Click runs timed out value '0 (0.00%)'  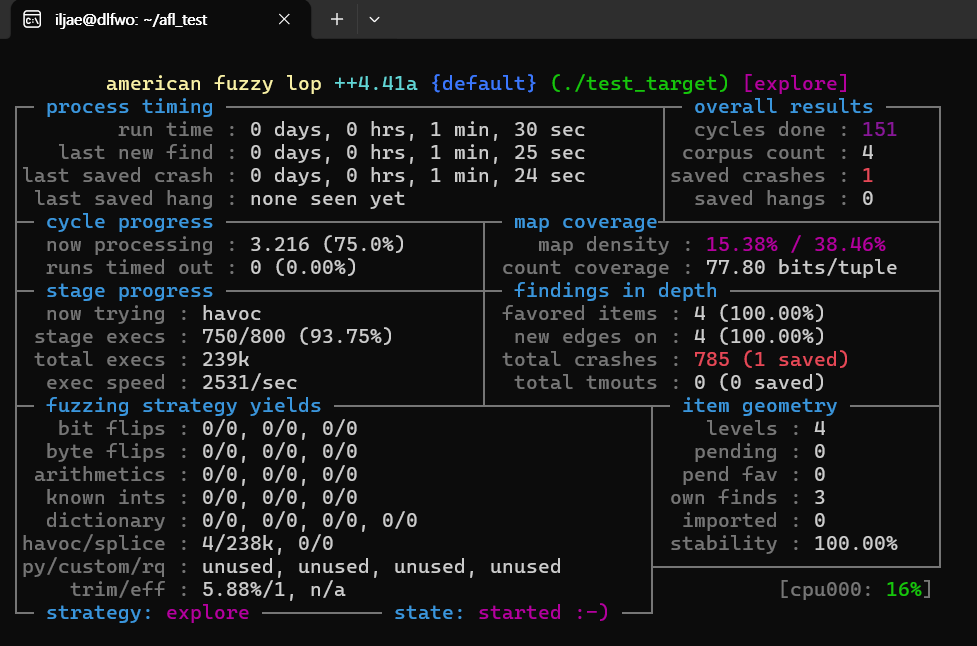pyautogui.click(x=303, y=267)
